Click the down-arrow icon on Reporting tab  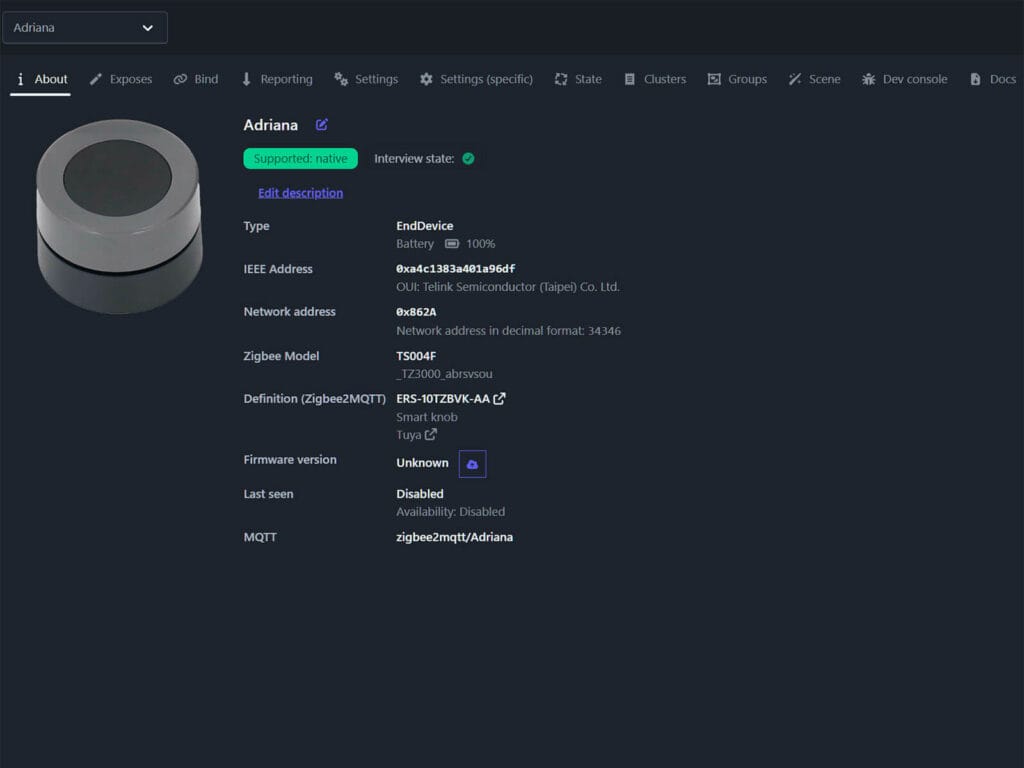246,79
